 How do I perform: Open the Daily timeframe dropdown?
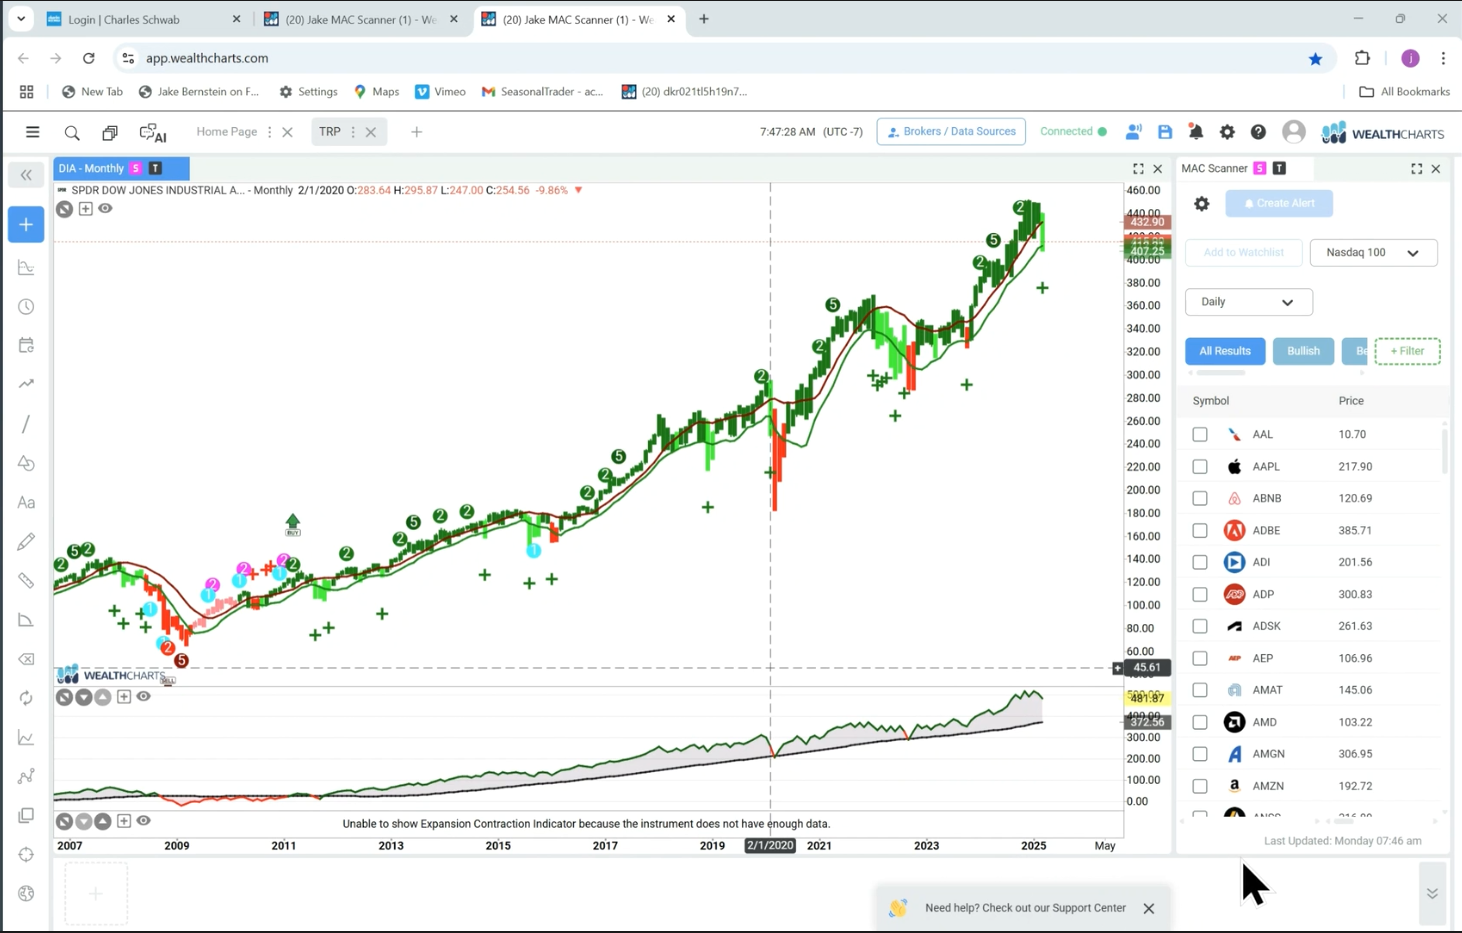click(1248, 302)
